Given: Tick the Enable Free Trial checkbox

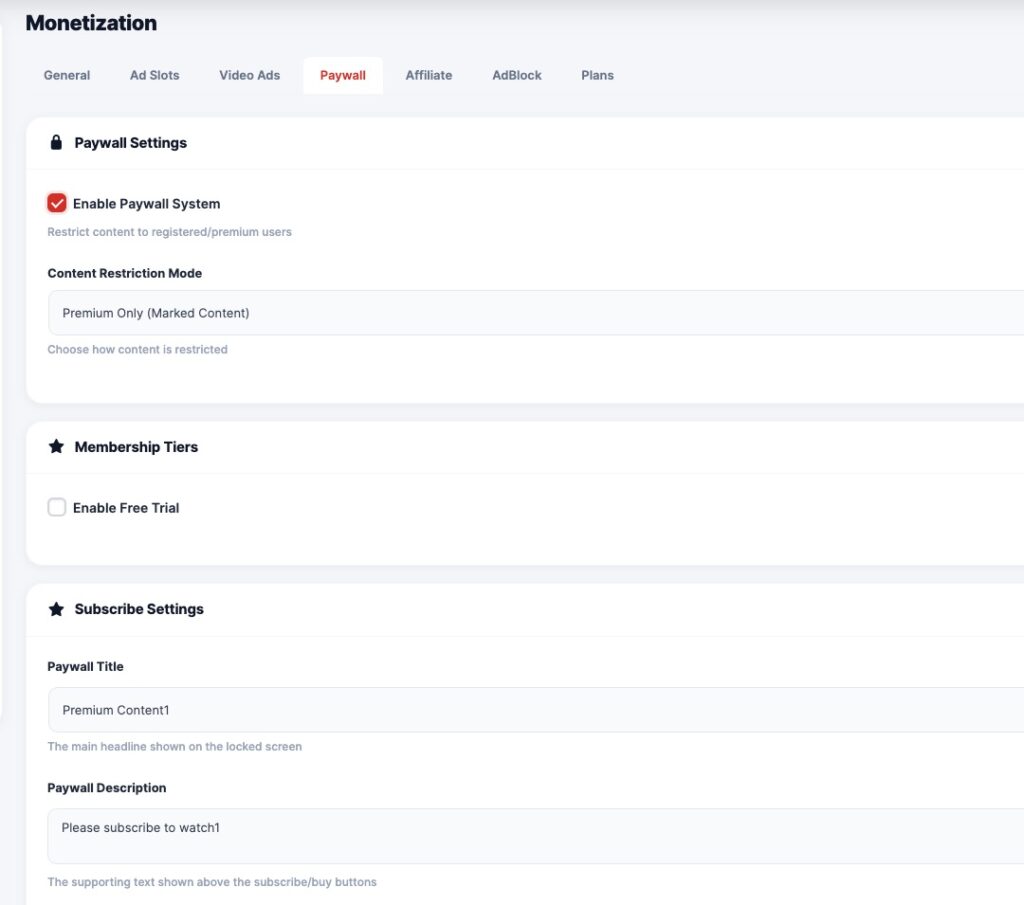Looking at the screenshot, I should pos(57,508).
